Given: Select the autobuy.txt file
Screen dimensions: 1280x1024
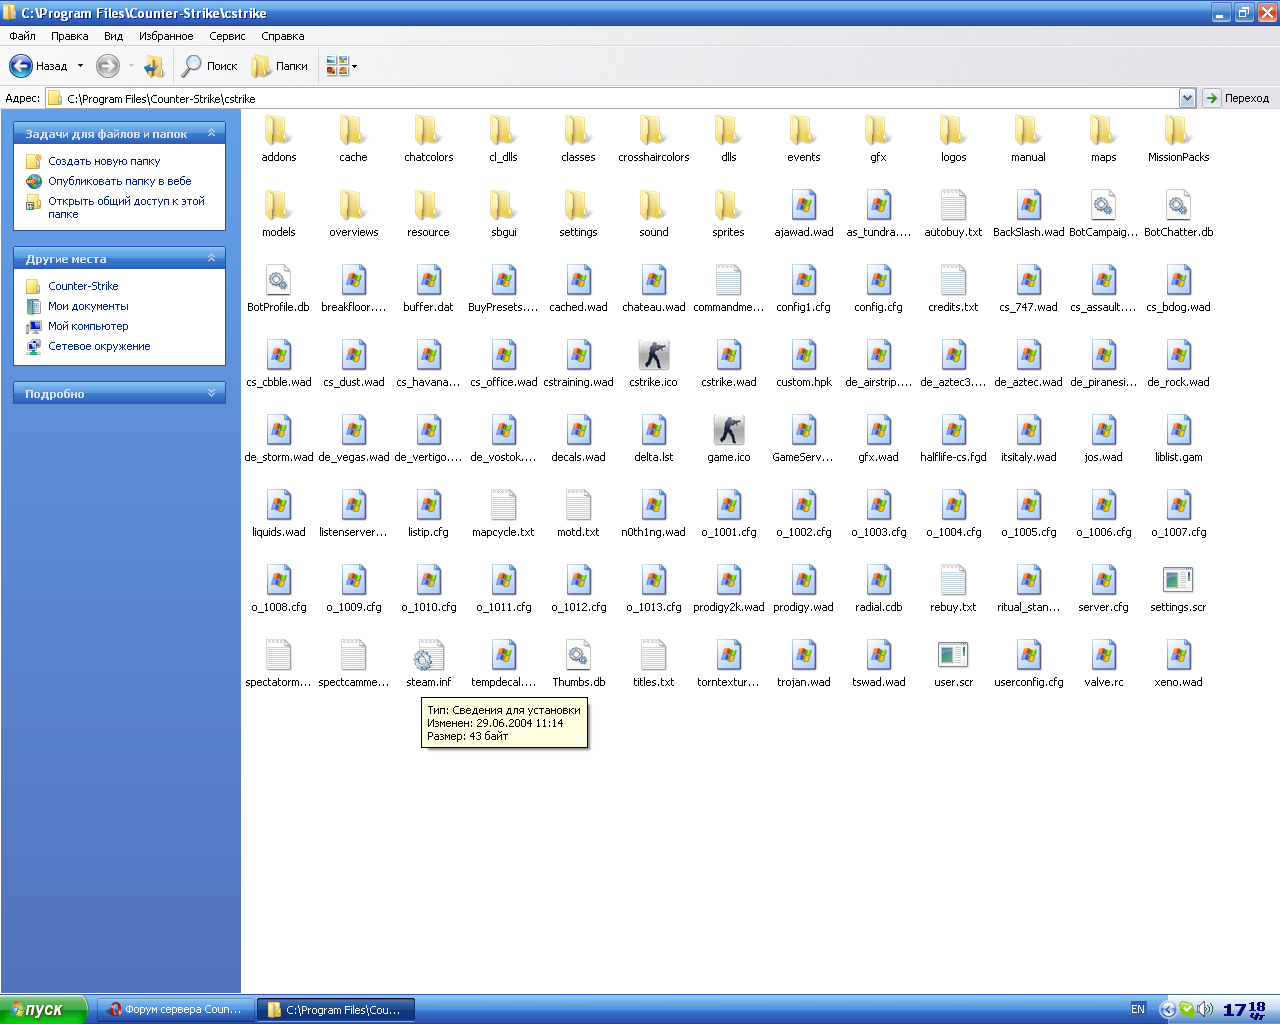Looking at the screenshot, I should [953, 214].
